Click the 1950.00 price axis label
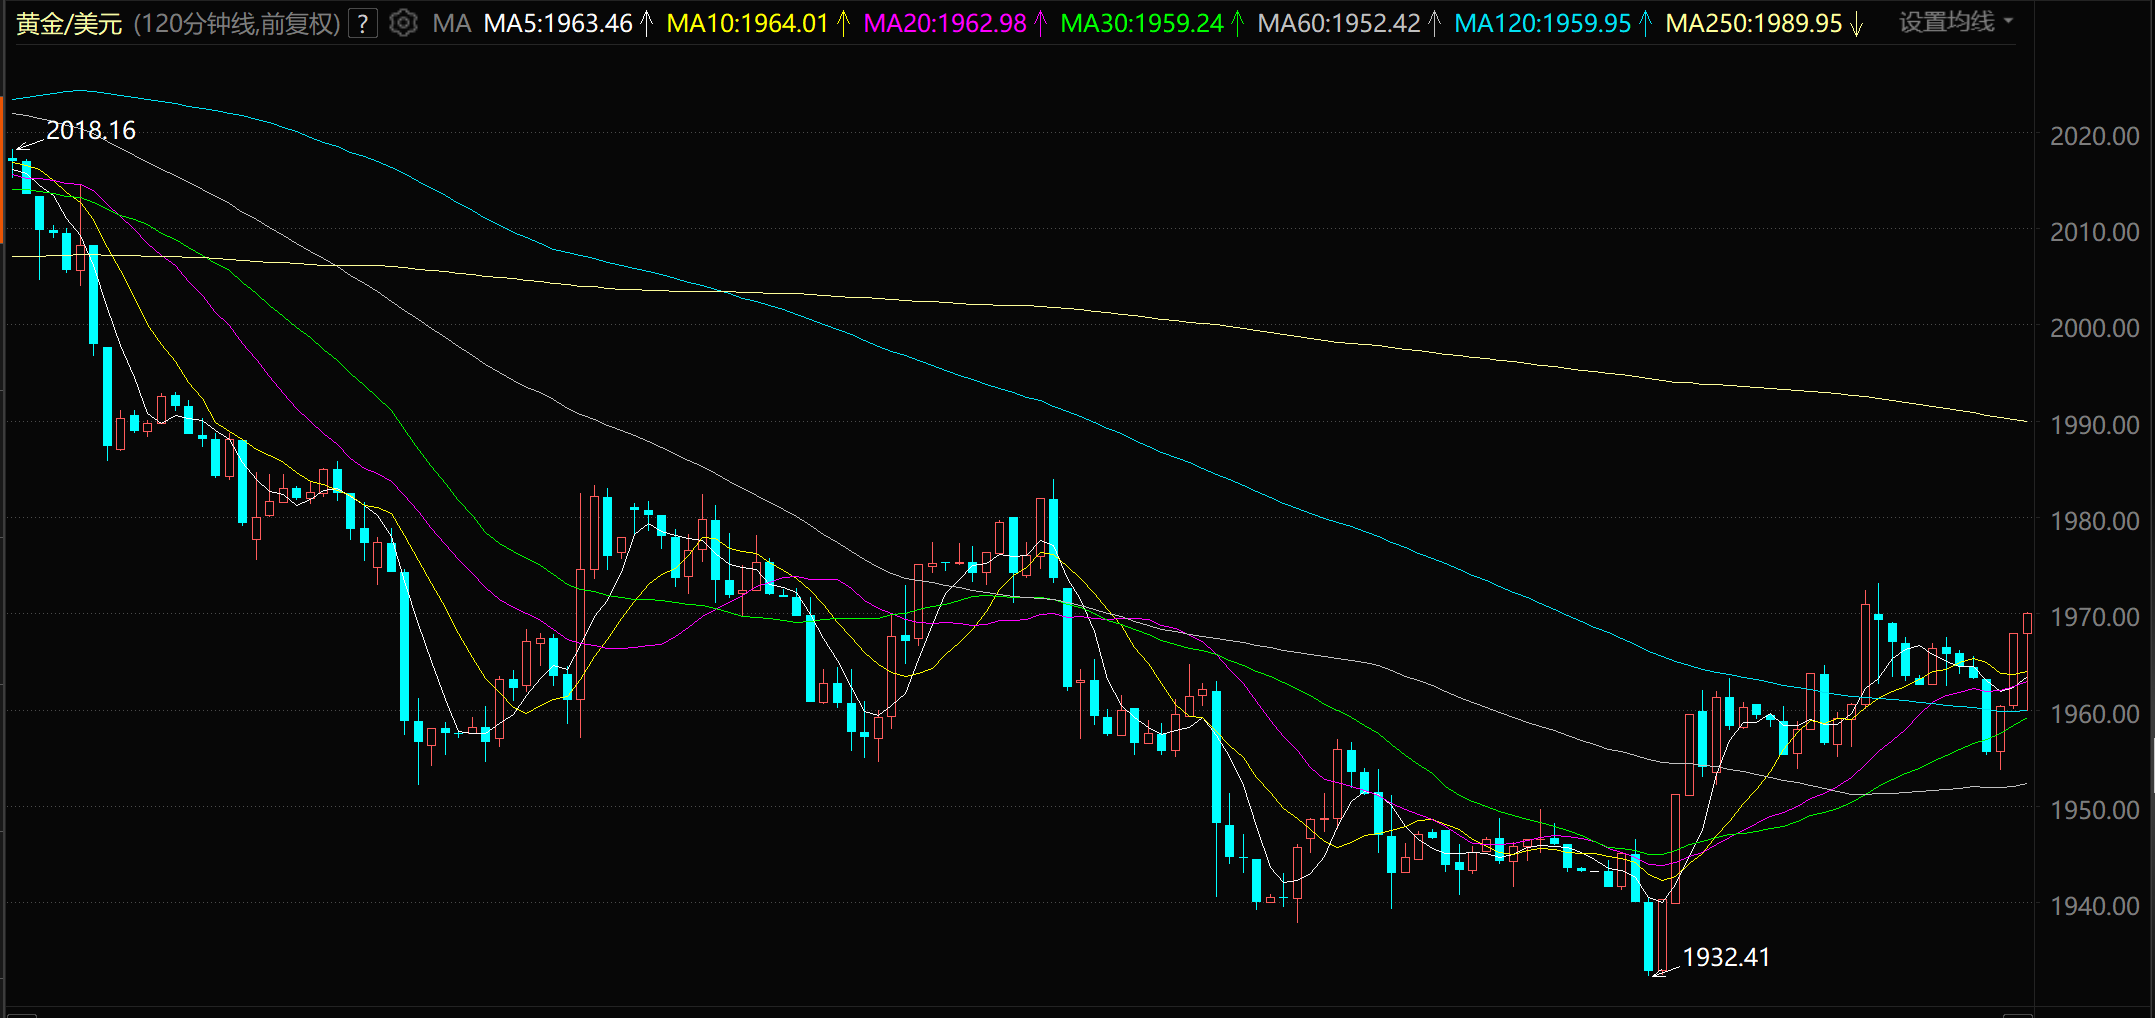 tap(2094, 810)
